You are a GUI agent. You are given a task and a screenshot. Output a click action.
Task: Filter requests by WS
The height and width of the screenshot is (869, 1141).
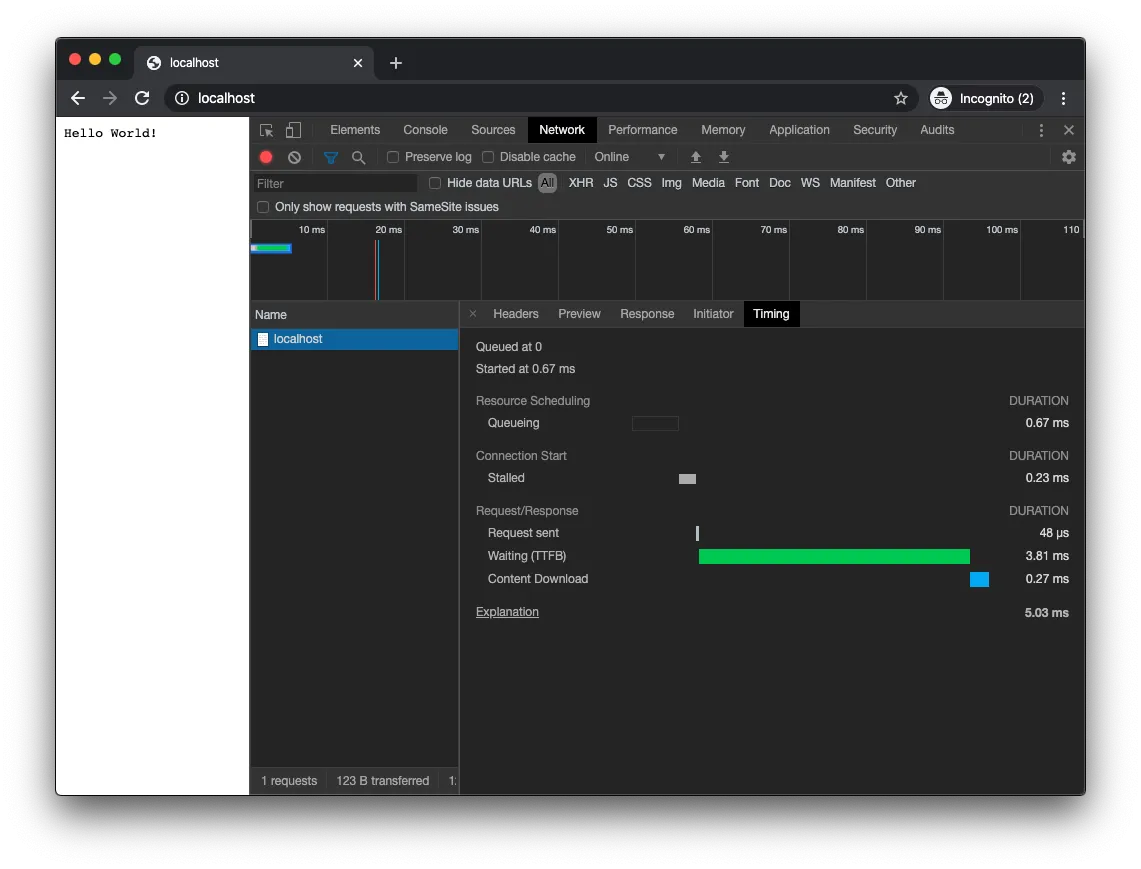(810, 183)
